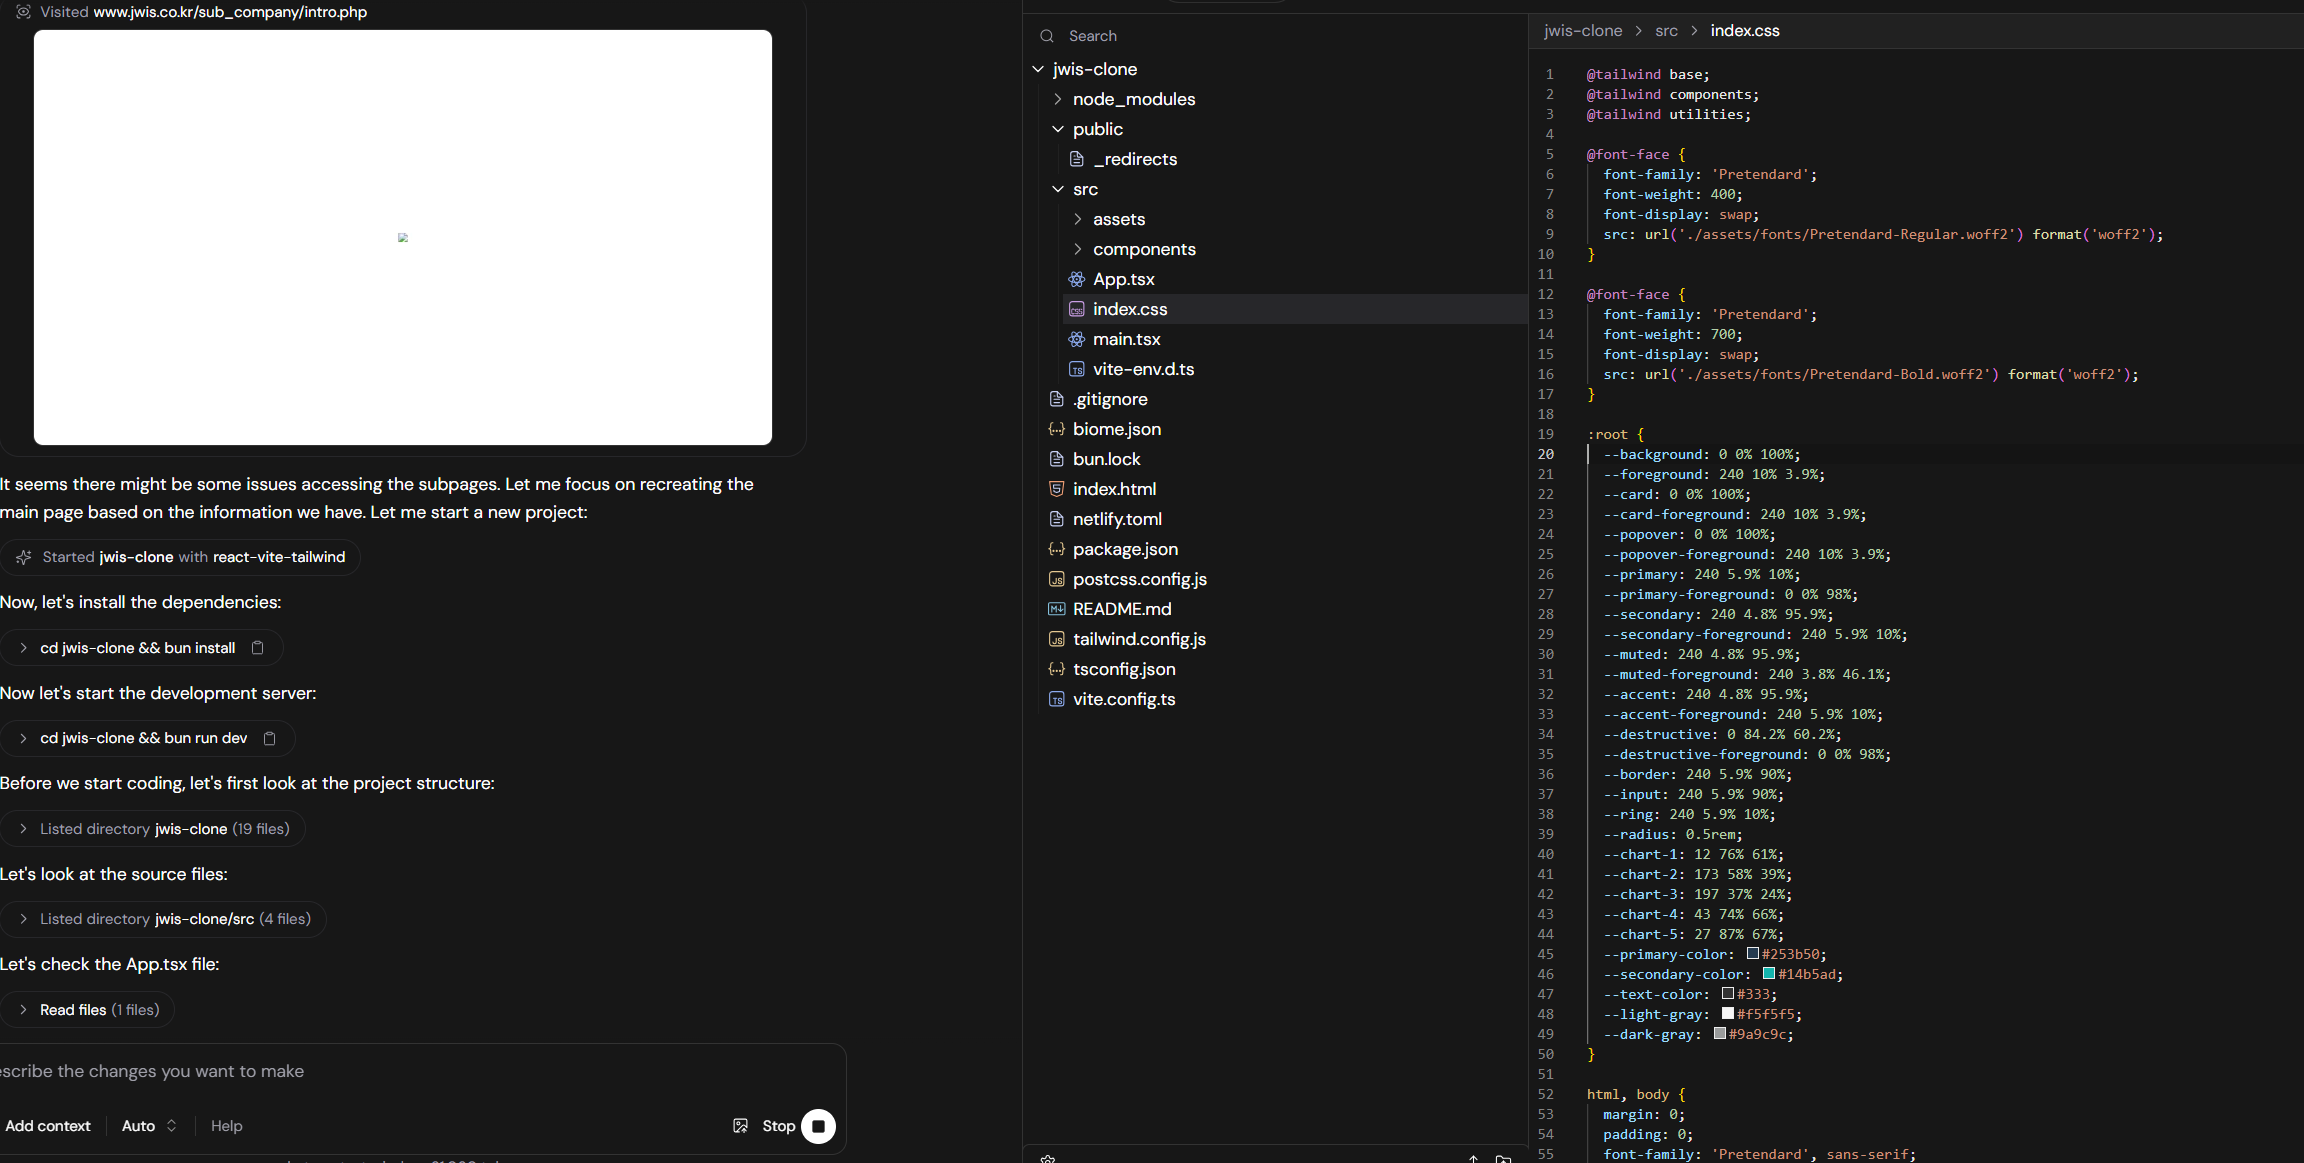Click the index.css breadcrumb

(x=1745, y=31)
